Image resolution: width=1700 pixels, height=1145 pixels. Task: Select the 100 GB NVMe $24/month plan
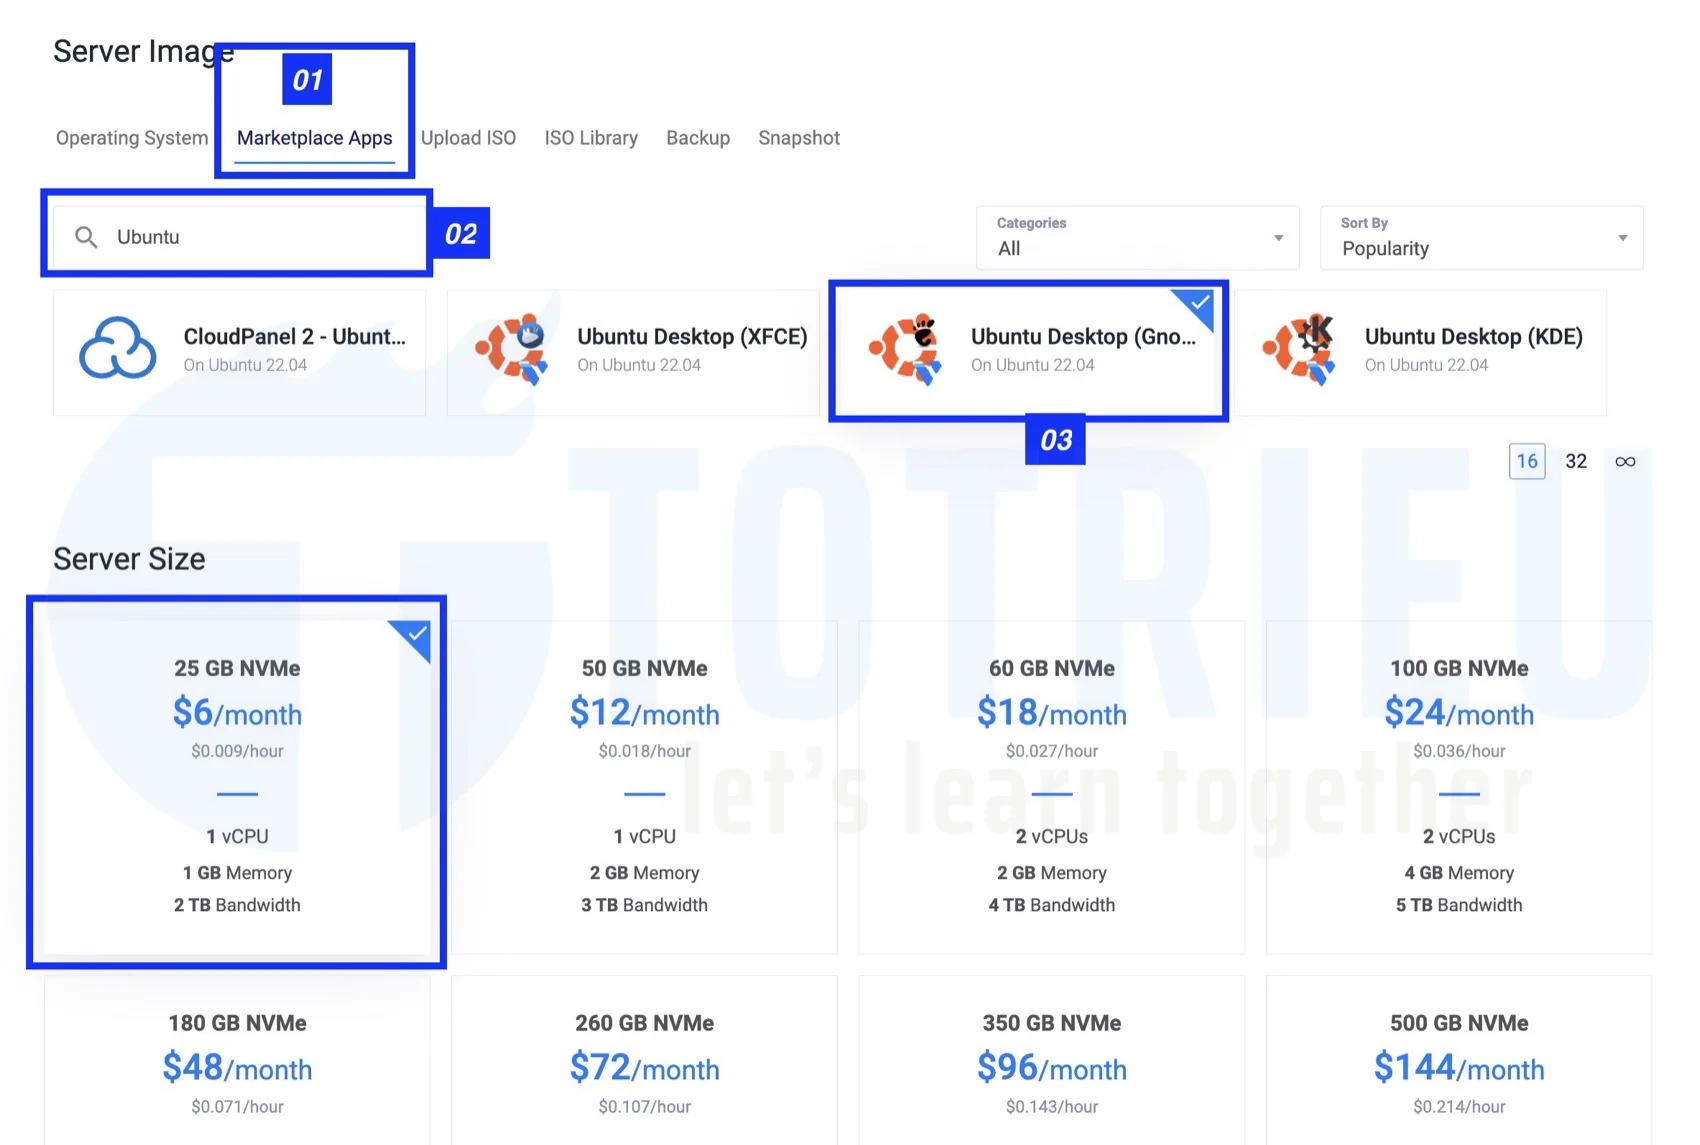[x=1459, y=787]
